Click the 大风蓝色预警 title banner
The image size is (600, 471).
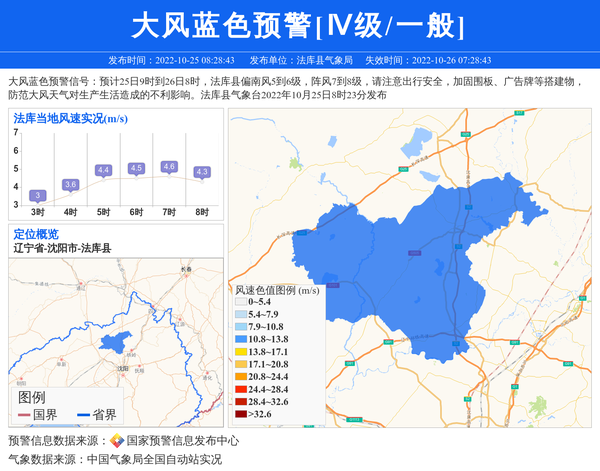(x=299, y=26)
